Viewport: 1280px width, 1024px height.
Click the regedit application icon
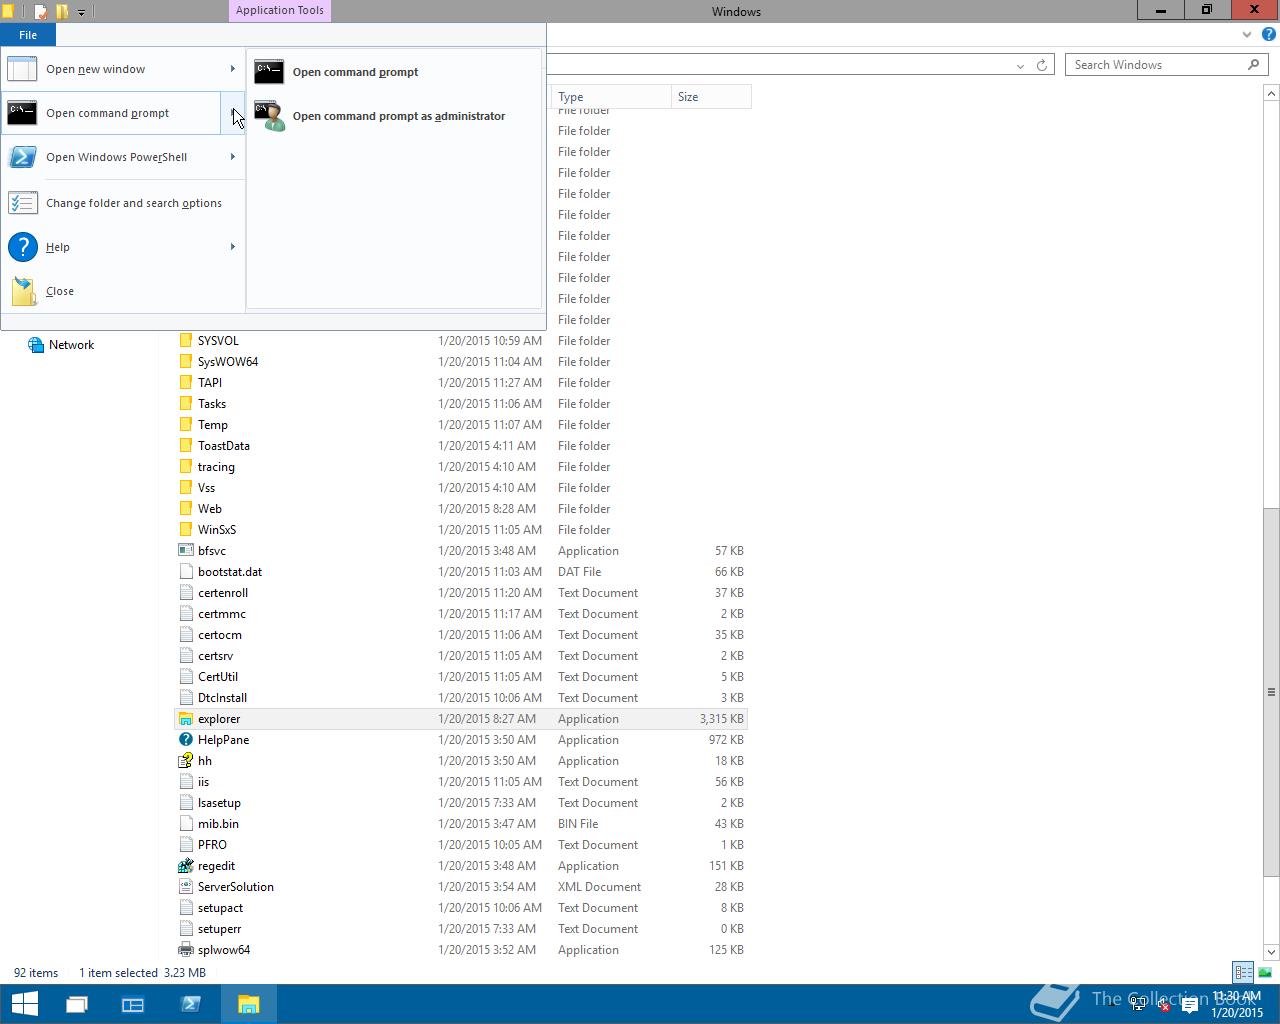coord(185,866)
